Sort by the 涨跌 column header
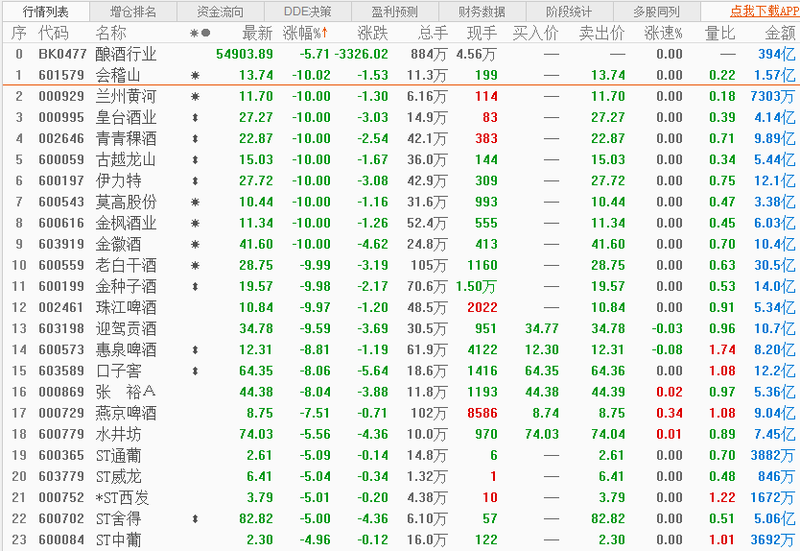 click(373, 33)
